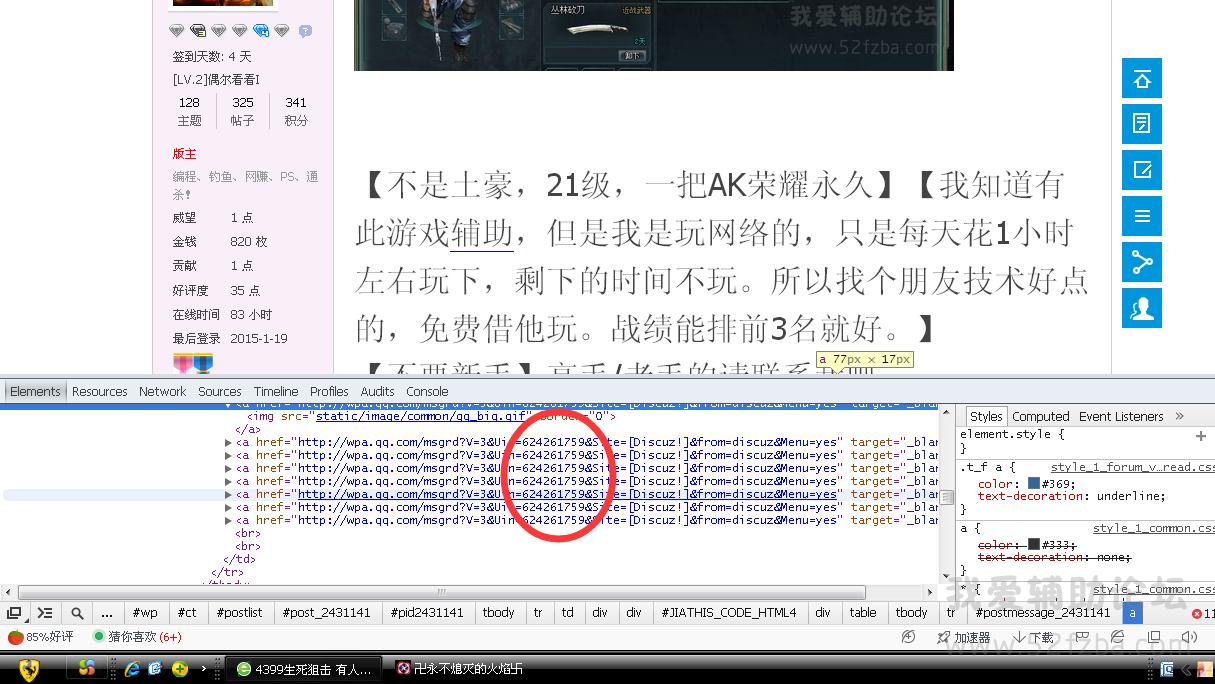Click the style_1_forum_v…read.css source link
Screen dimensions: 1215x684
coord(1133,467)
